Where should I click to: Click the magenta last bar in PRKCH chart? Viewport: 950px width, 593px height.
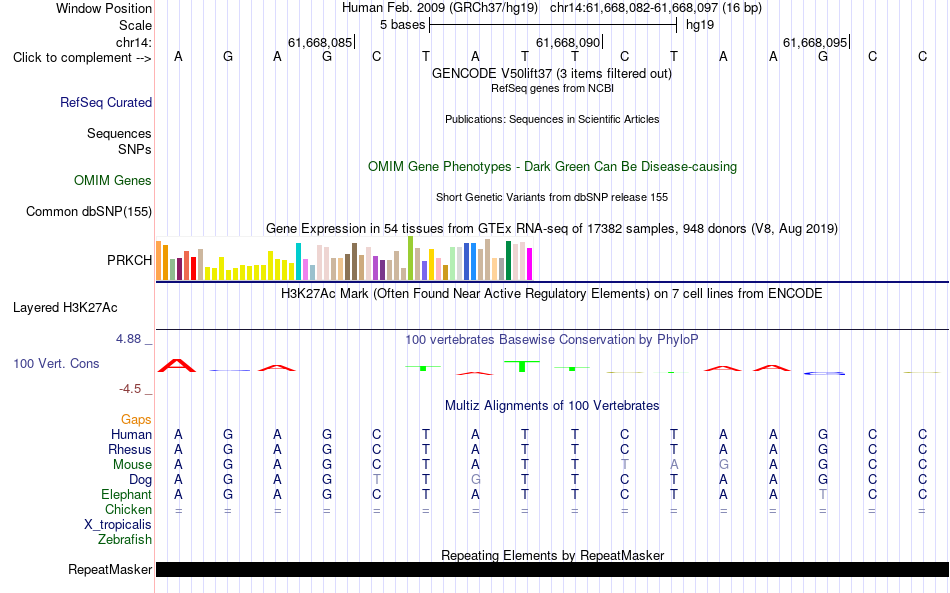pyautogui.click(x=530, y=264)
